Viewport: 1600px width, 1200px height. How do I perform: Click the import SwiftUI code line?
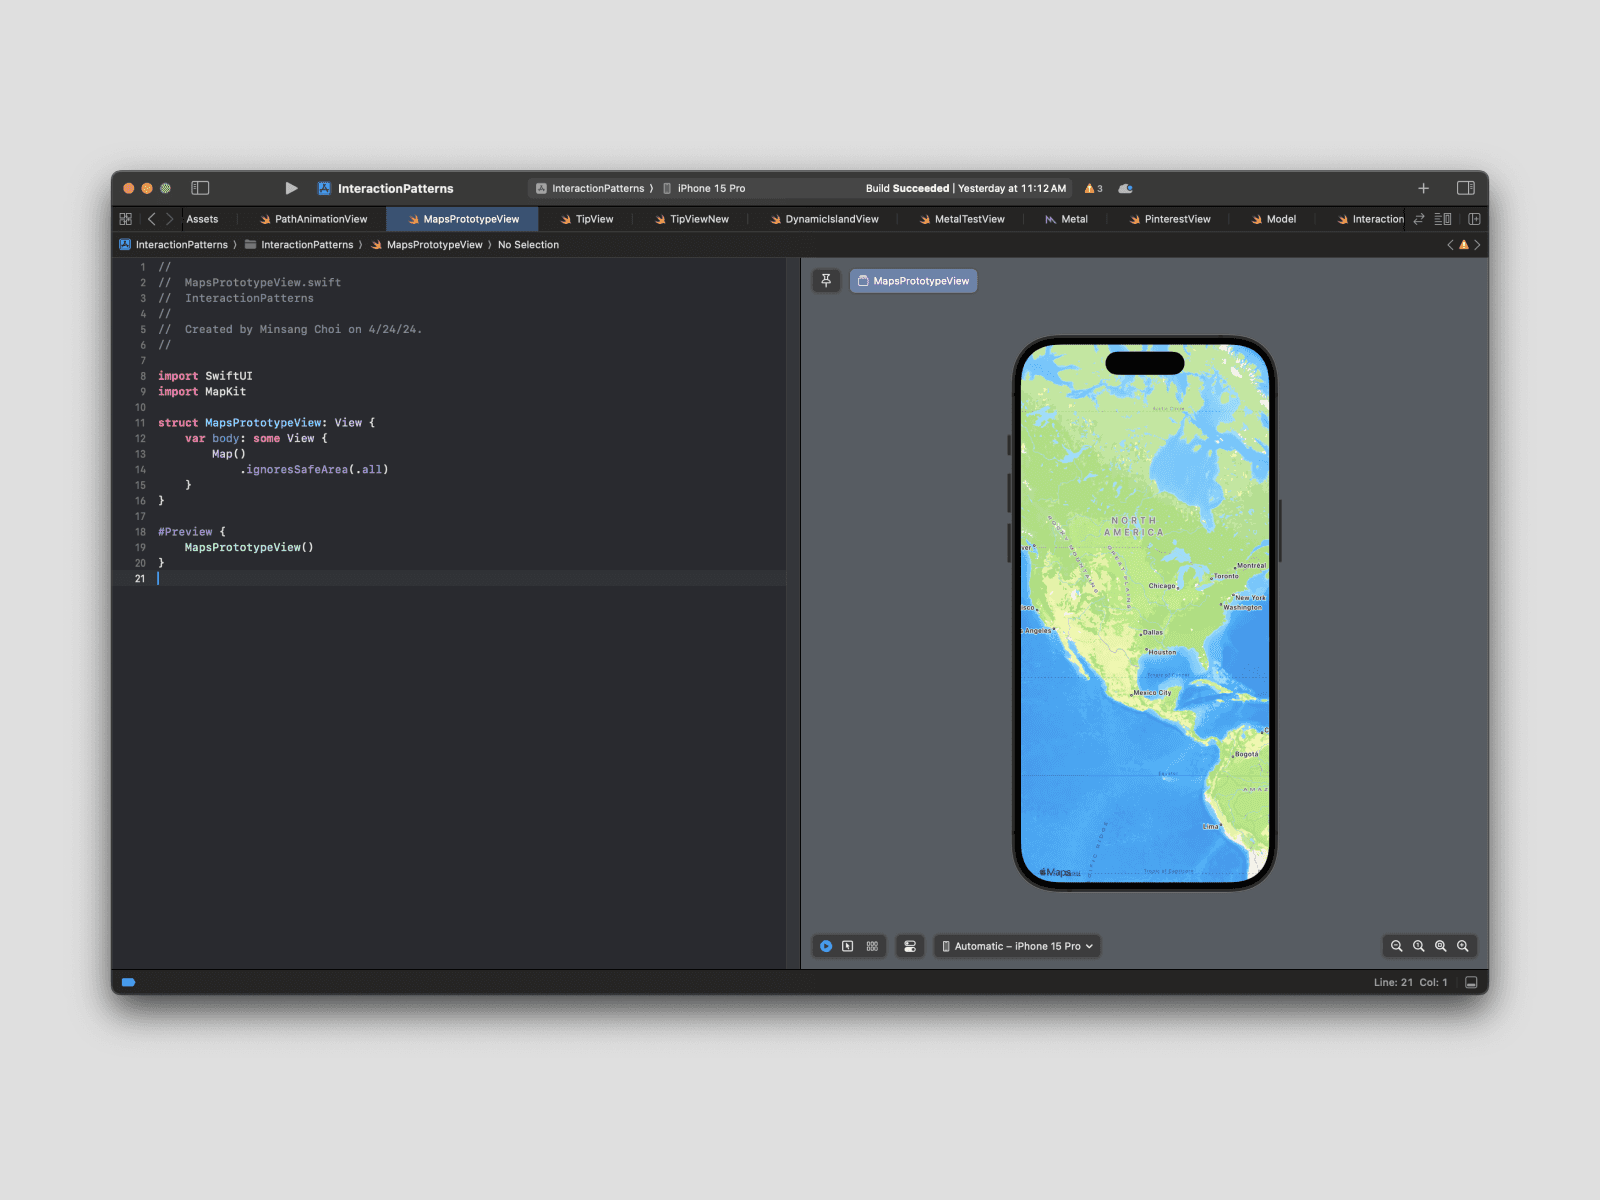[x=205, y=376]
